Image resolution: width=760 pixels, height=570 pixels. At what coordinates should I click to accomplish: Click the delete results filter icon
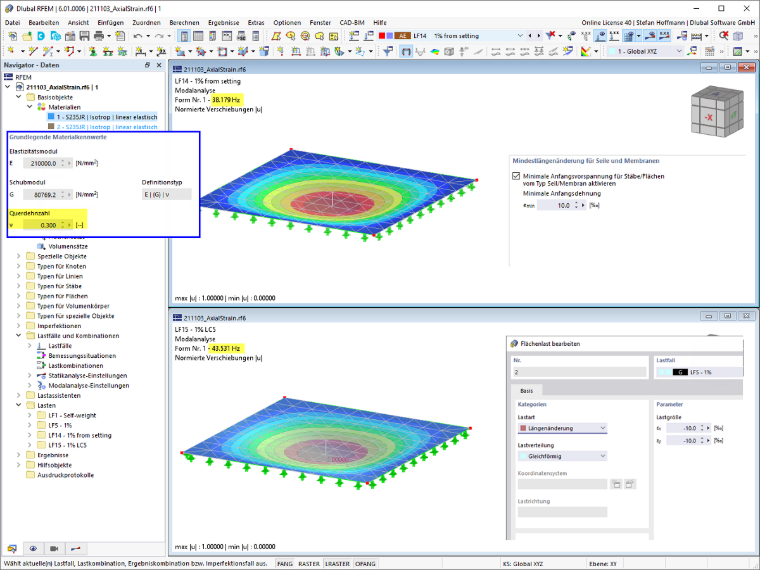coord(550,36)
